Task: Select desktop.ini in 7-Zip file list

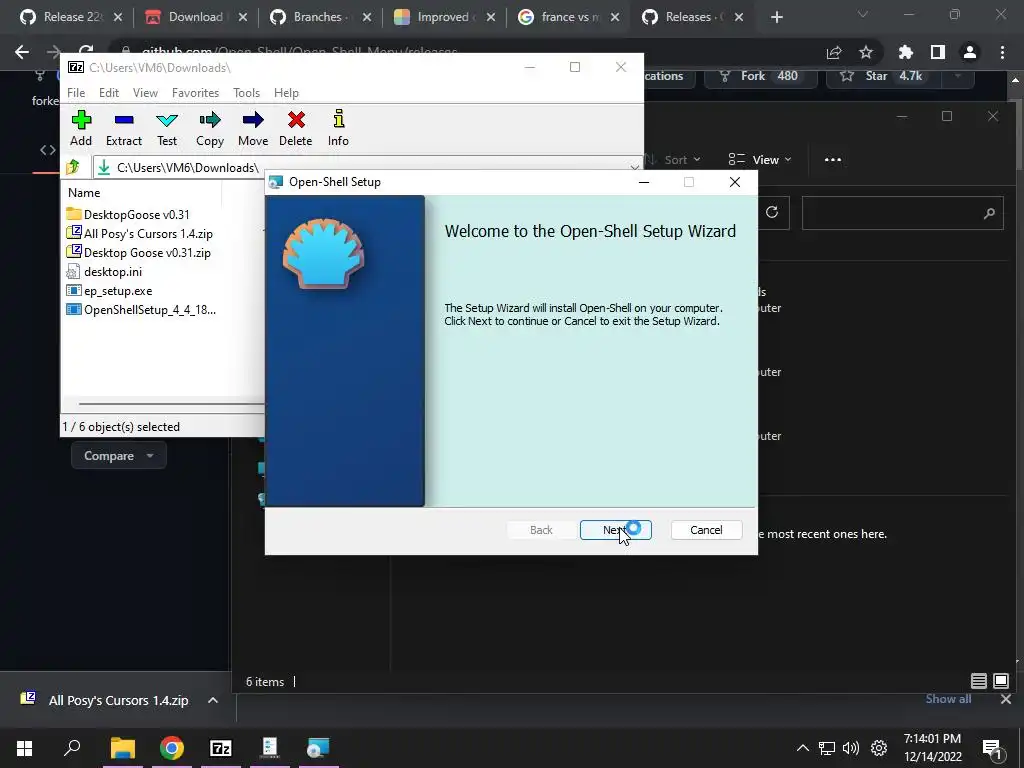Action: pos(104,271)
